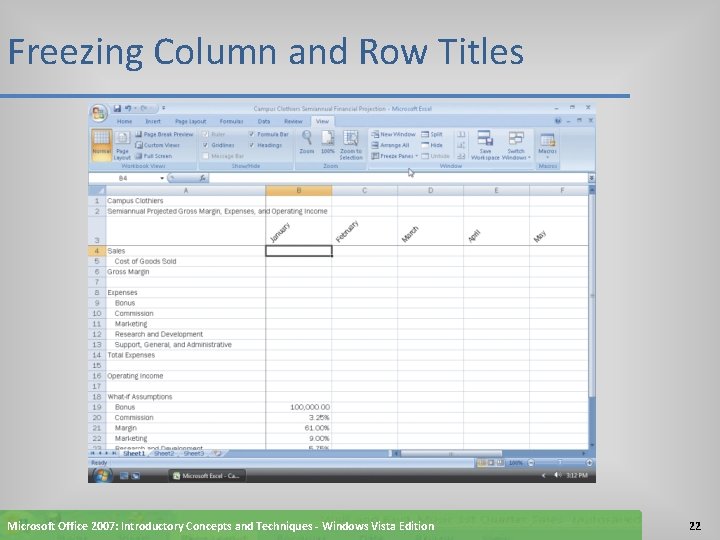
Task: Open the Data ribbon tab
Action: (264, 121)
